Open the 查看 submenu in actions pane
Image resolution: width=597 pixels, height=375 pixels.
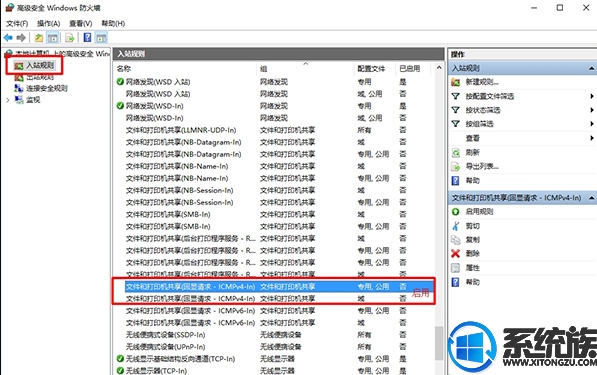[473, 138]
